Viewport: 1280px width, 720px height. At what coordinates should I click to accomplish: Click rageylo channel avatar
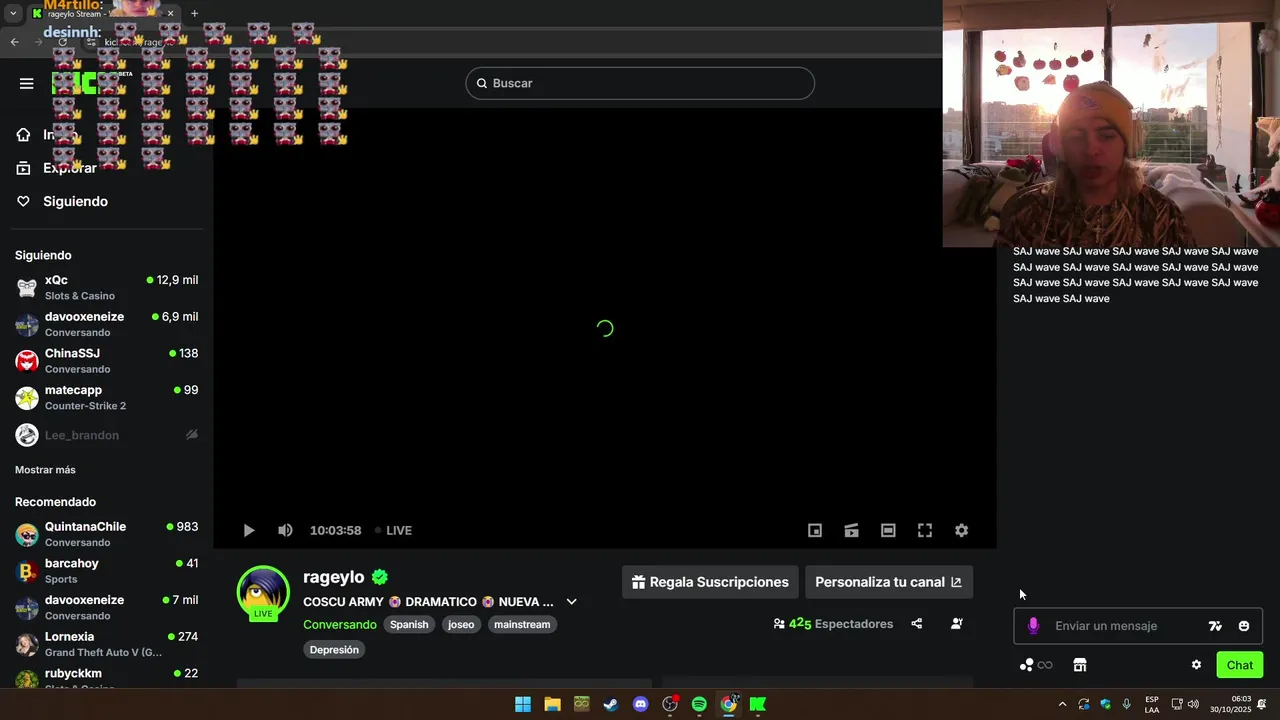click(263, 592)
